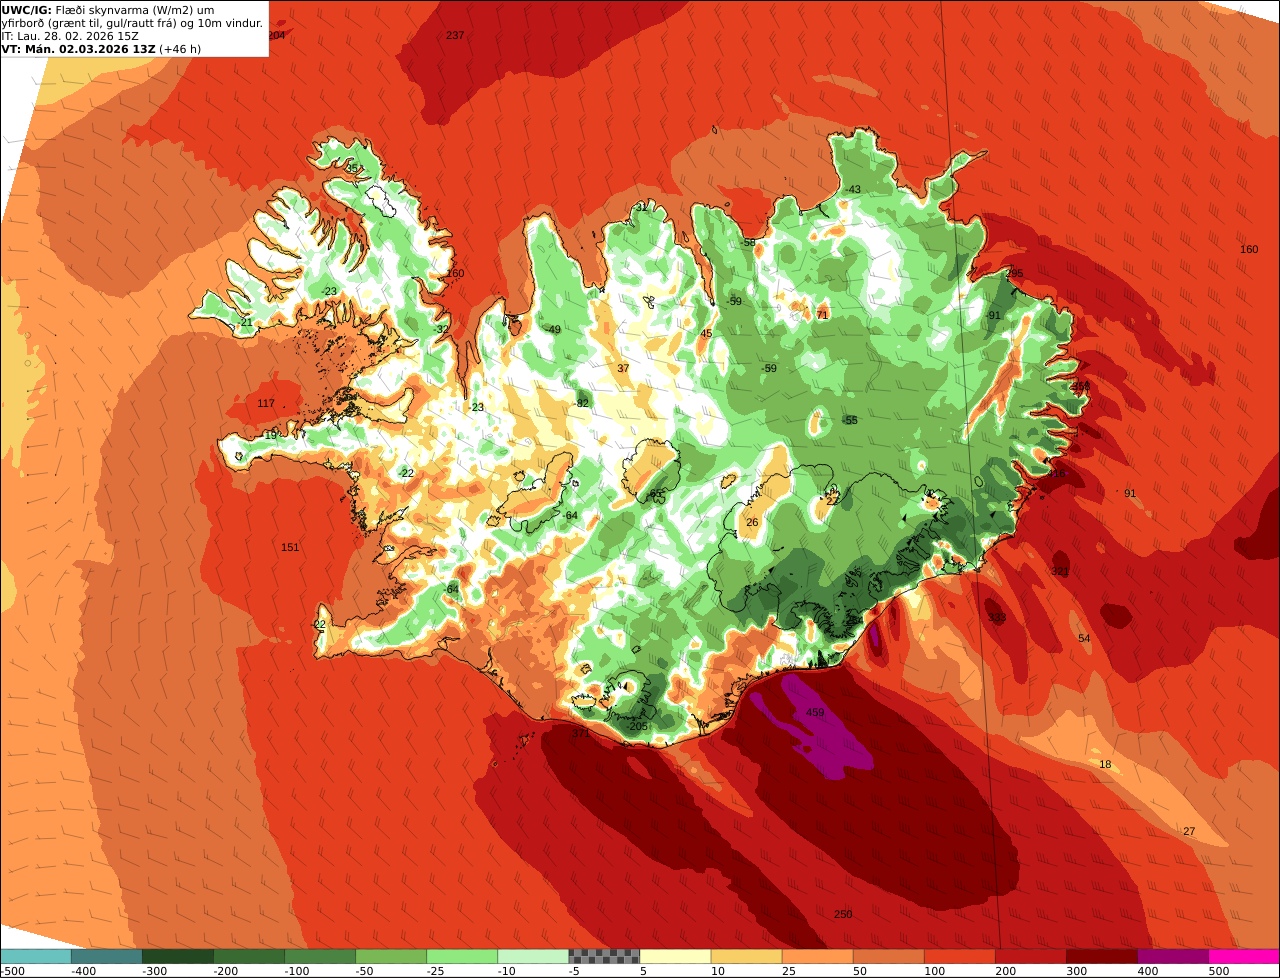Click the 50 to 100 legend swatch

888,955
